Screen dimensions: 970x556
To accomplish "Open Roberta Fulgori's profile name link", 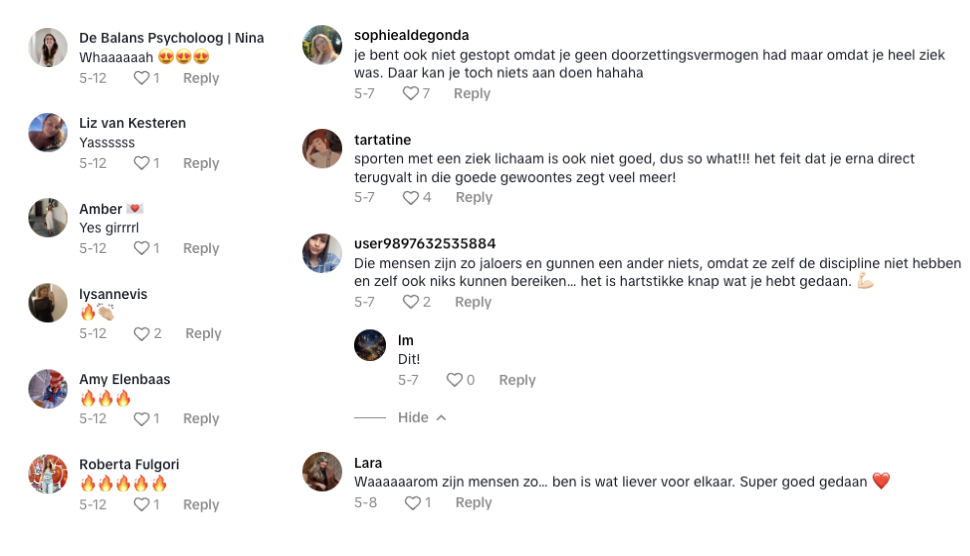I will pos(129,465).
